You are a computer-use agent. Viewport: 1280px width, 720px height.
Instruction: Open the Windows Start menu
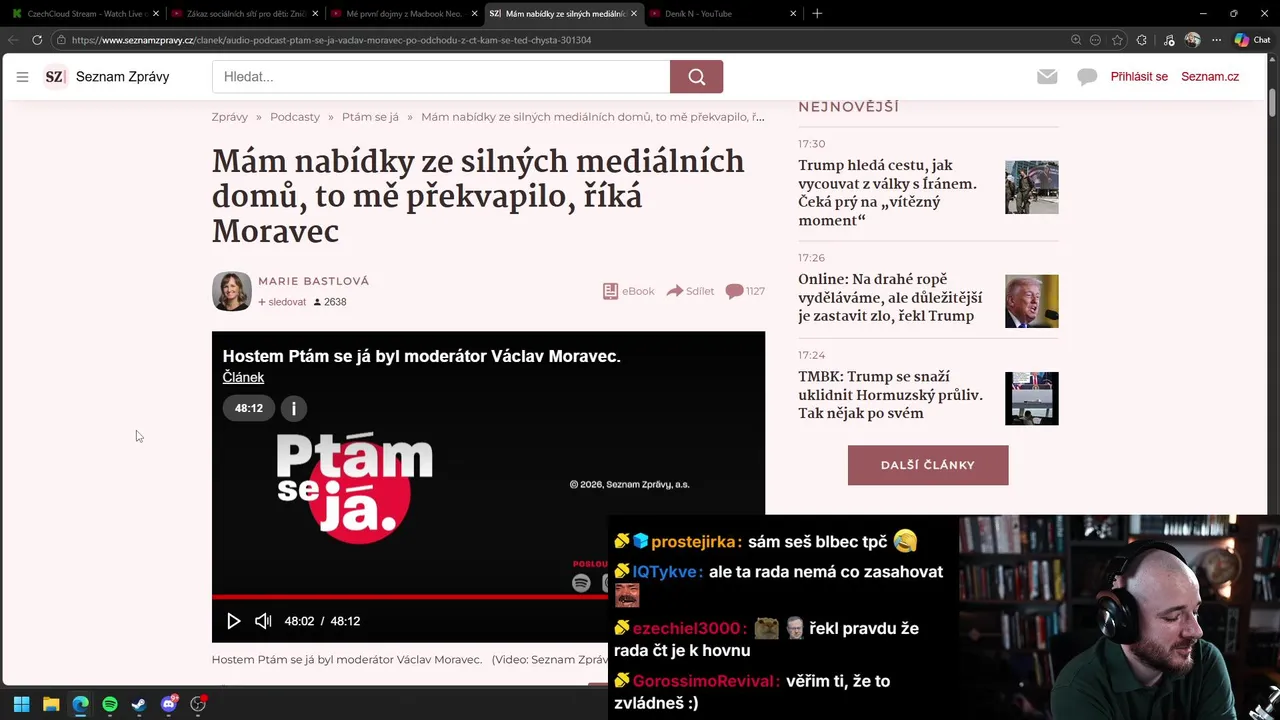click(21, 704)
